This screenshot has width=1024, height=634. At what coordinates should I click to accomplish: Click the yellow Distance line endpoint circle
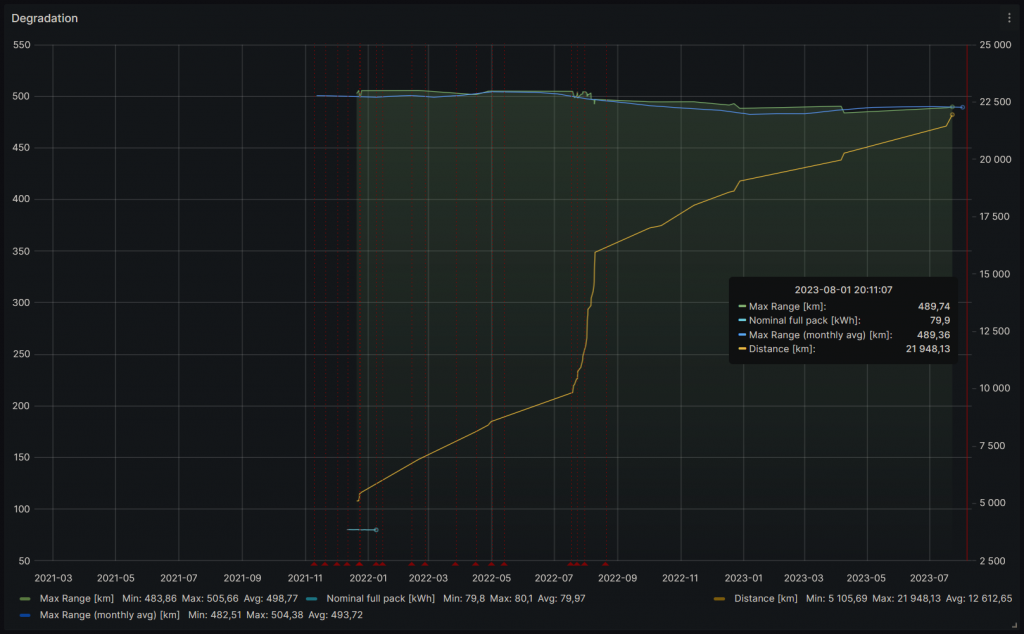tap(952, 115)
